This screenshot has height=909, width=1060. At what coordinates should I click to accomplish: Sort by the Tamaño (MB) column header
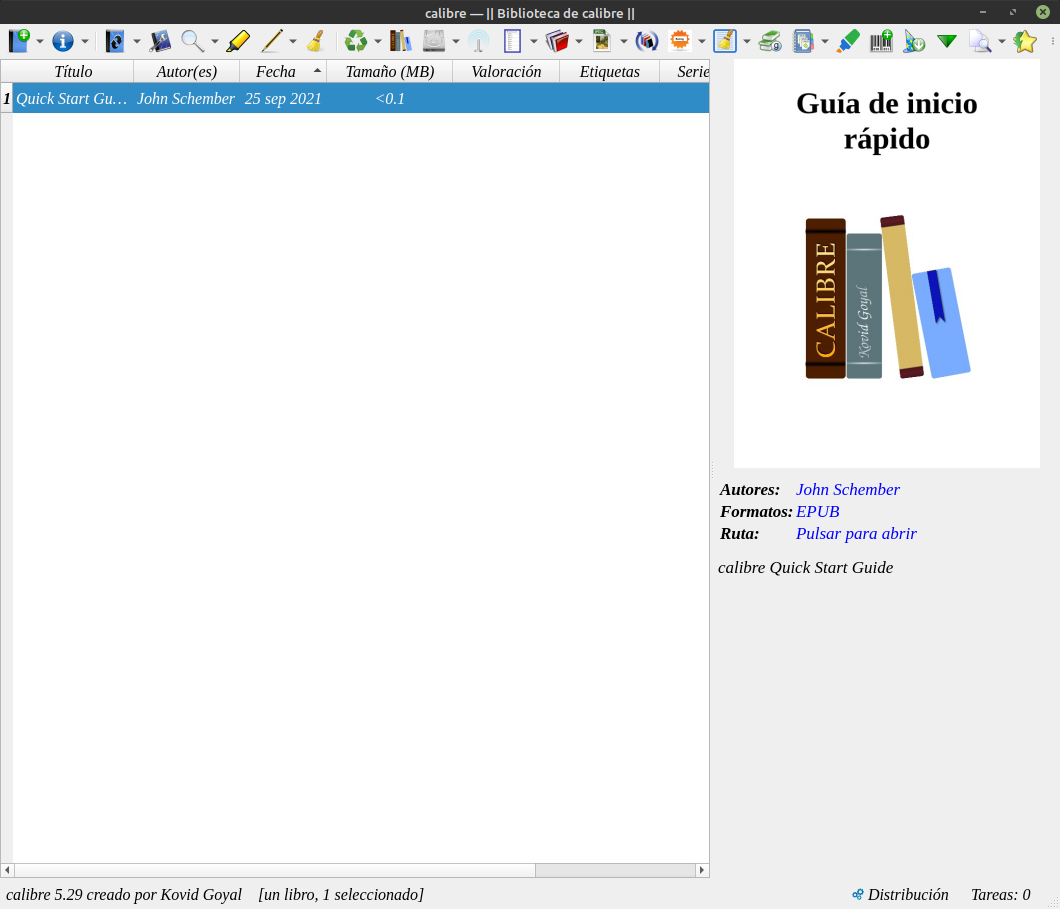[389, 72]
